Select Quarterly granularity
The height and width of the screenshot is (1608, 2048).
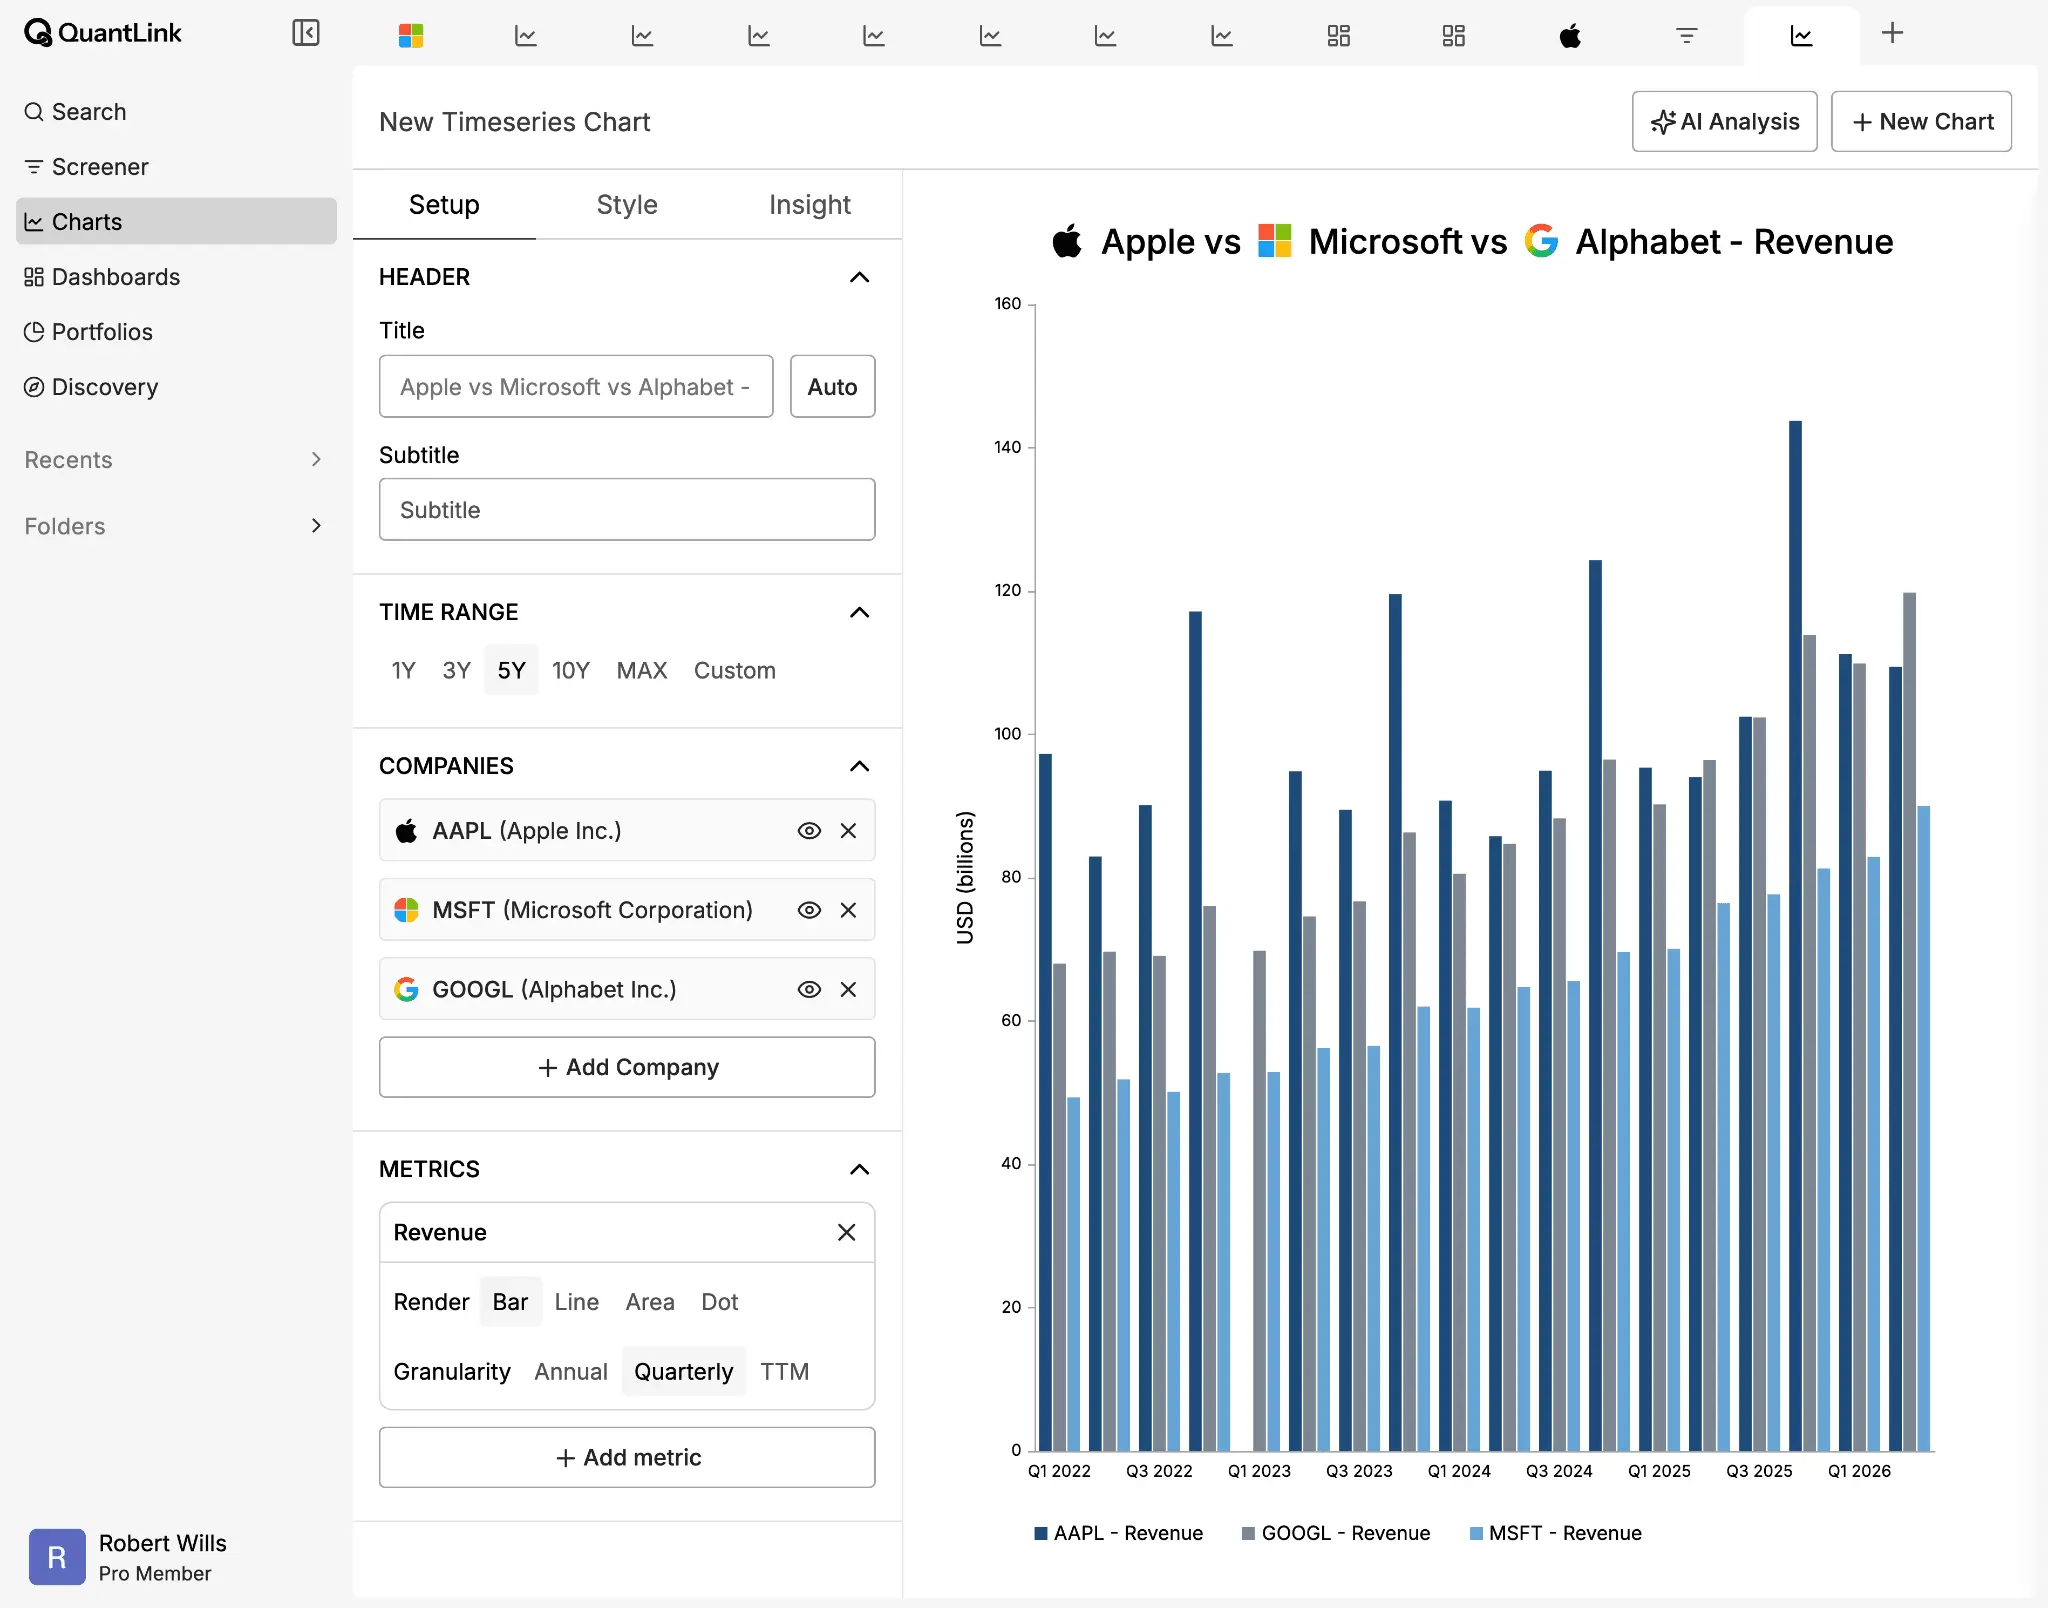(684, 1372)
